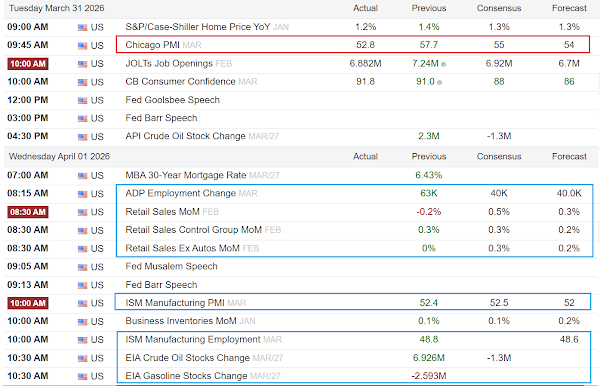Open MBA 30-Year Mortgage Rate link
Viewport: 600px width, 386px height.
(x=186, y=175)
